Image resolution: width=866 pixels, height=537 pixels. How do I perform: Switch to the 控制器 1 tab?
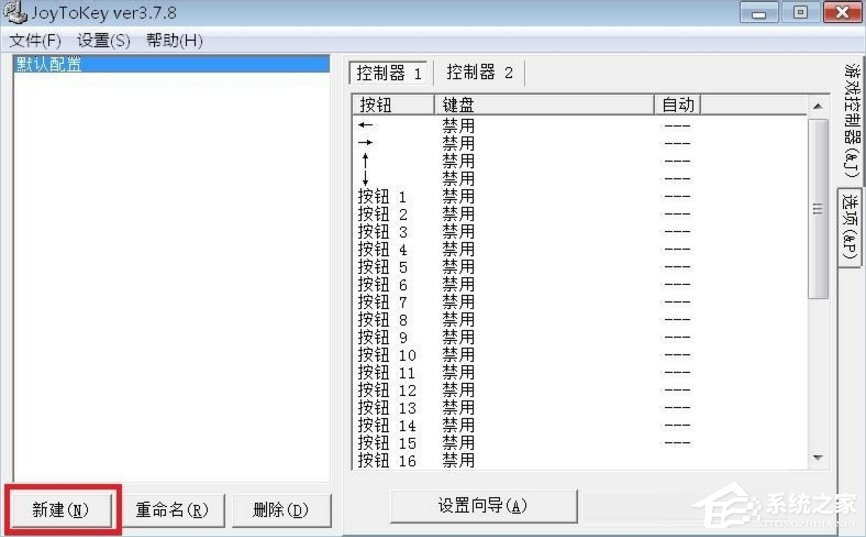click(x=389, y=73)
